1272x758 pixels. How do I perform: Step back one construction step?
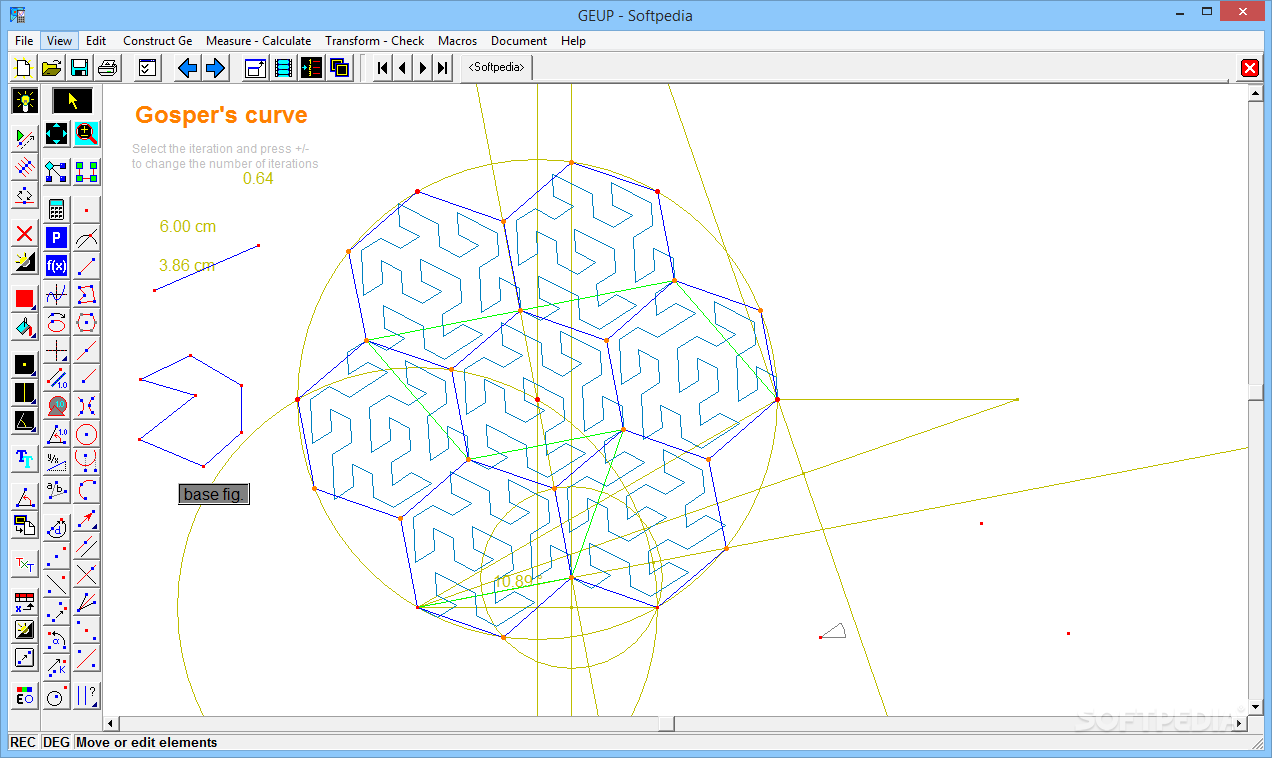[403, 68]
